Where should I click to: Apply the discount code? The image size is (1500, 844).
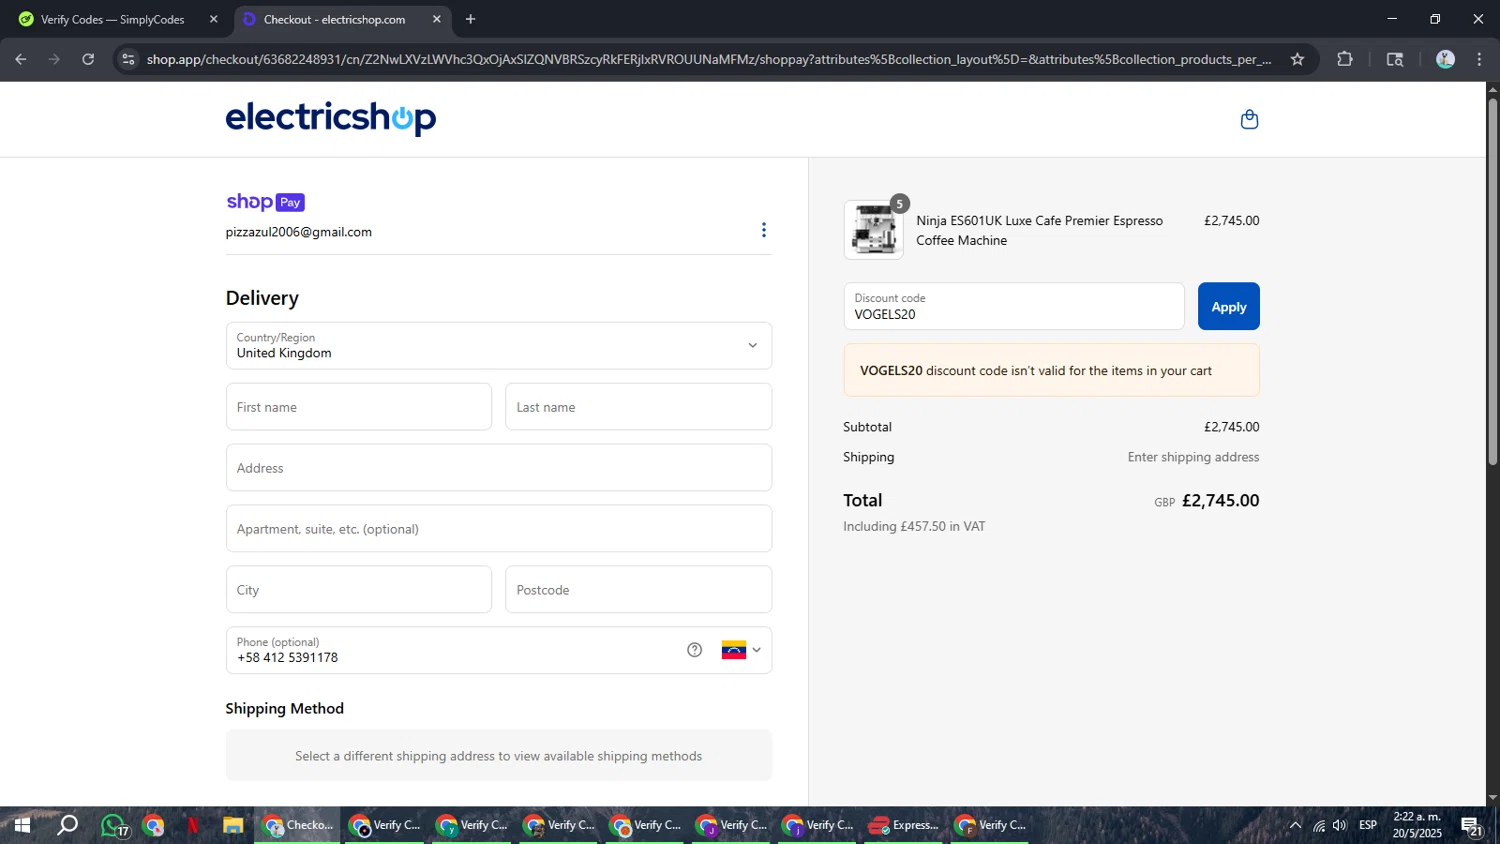point(1229,307)
